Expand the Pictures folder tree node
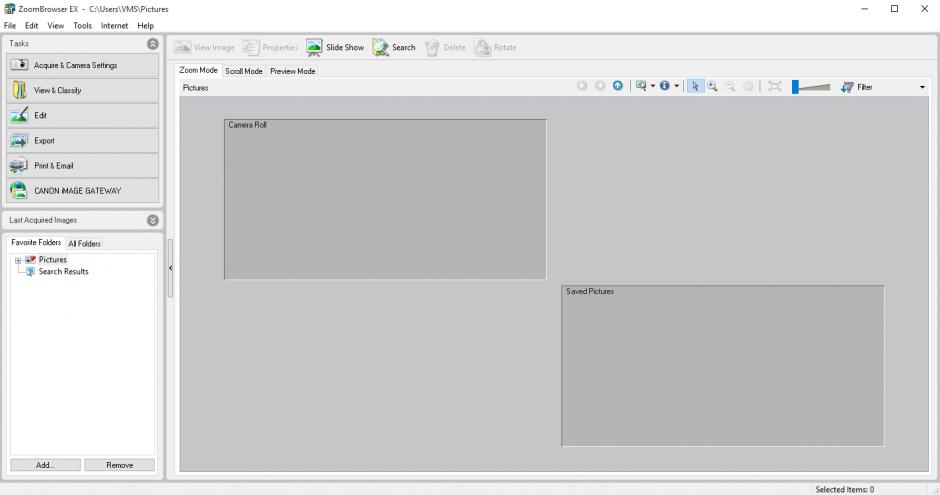940x495 pixels. coord(17,260)
